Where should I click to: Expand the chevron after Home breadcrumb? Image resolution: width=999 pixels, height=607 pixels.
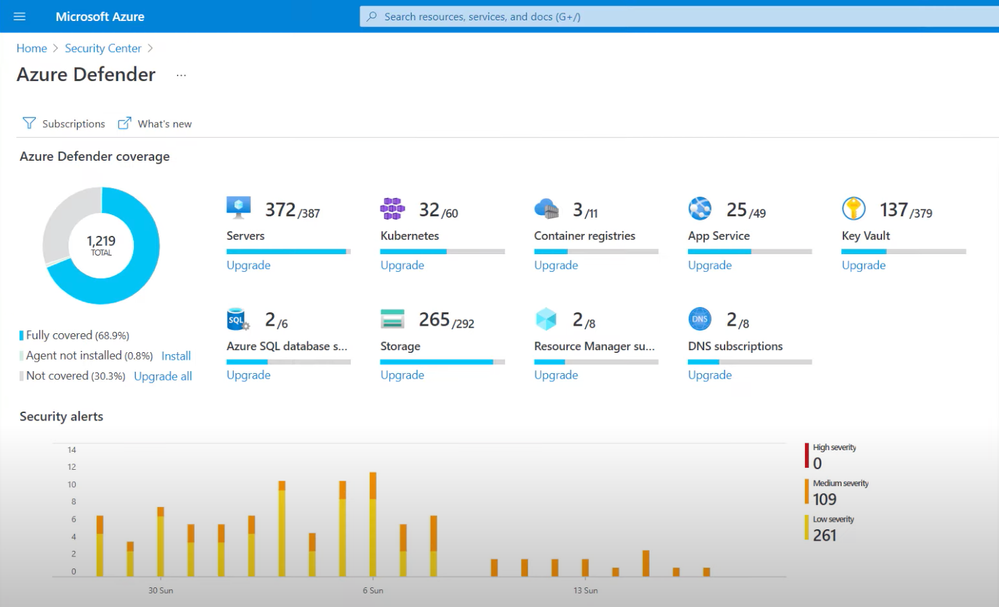(55, 48)
